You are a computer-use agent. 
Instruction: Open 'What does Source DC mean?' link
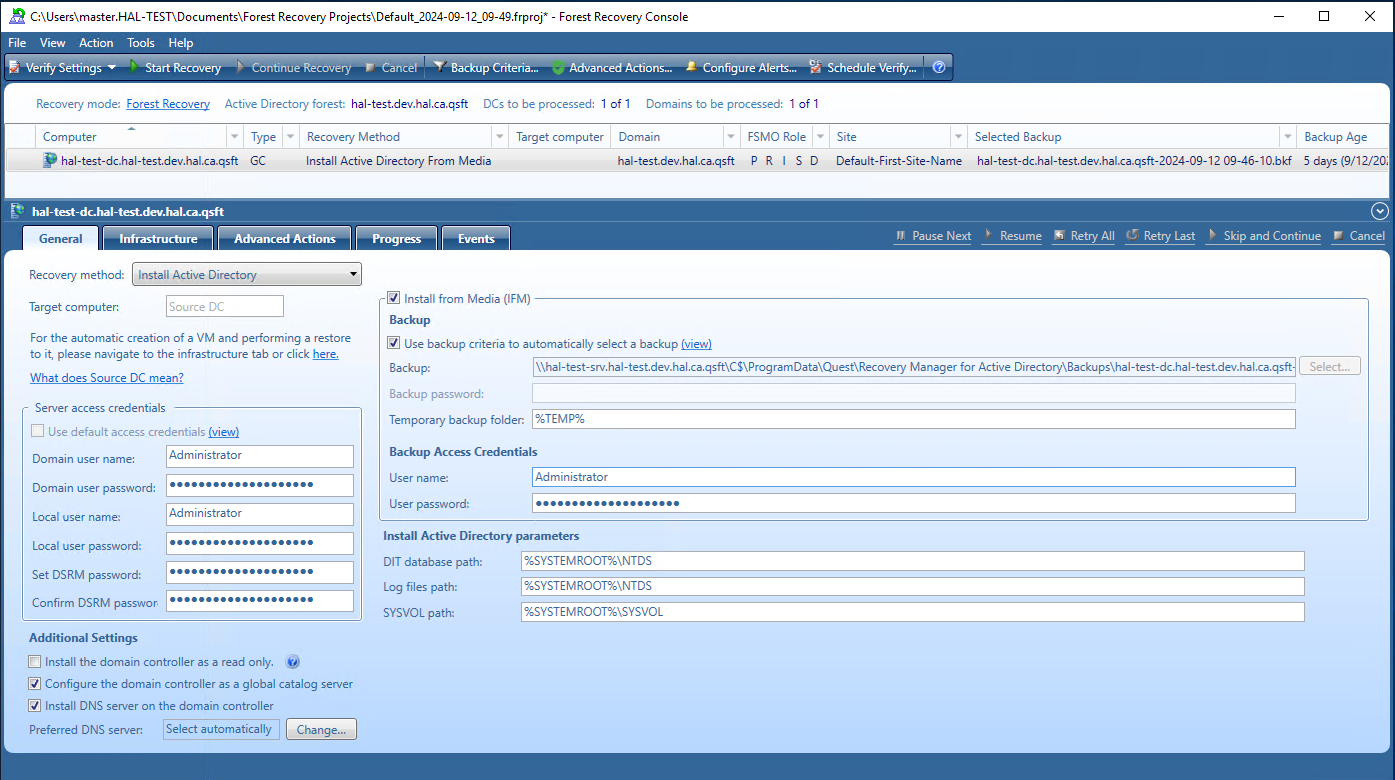(x=106, y=378)
